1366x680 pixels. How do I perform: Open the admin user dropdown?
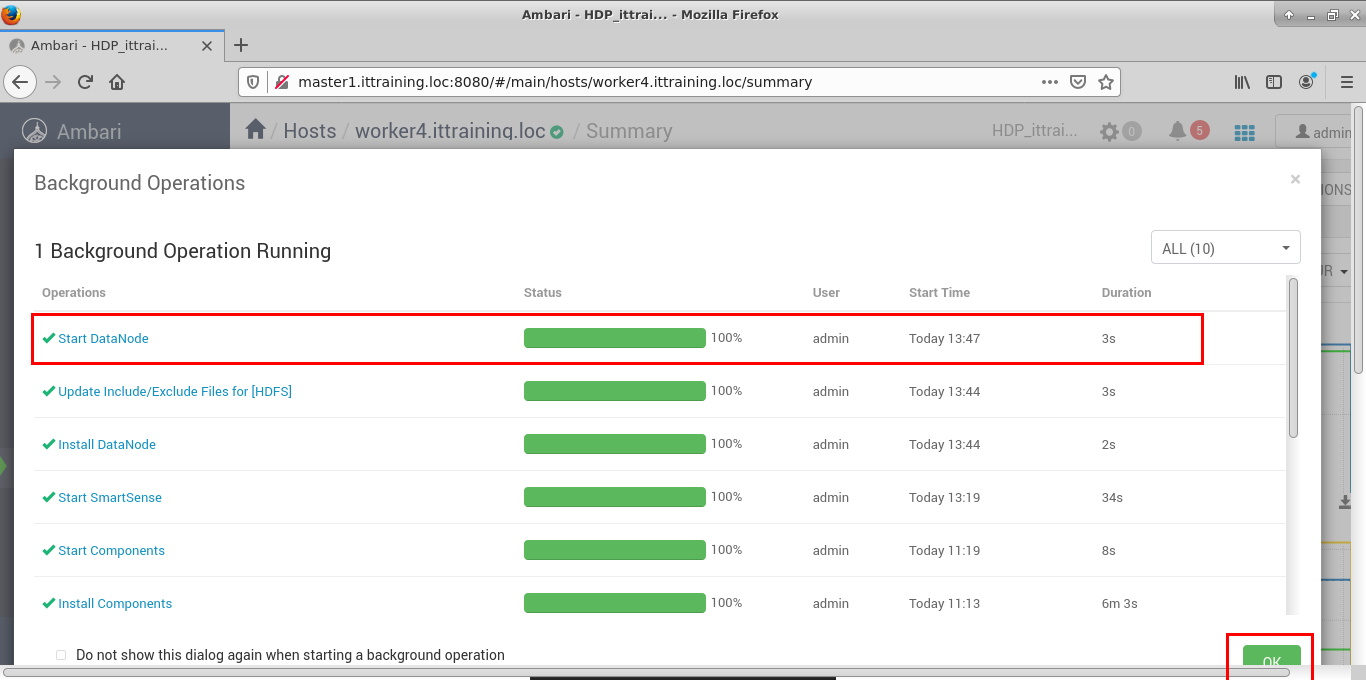pos(1320,132)
